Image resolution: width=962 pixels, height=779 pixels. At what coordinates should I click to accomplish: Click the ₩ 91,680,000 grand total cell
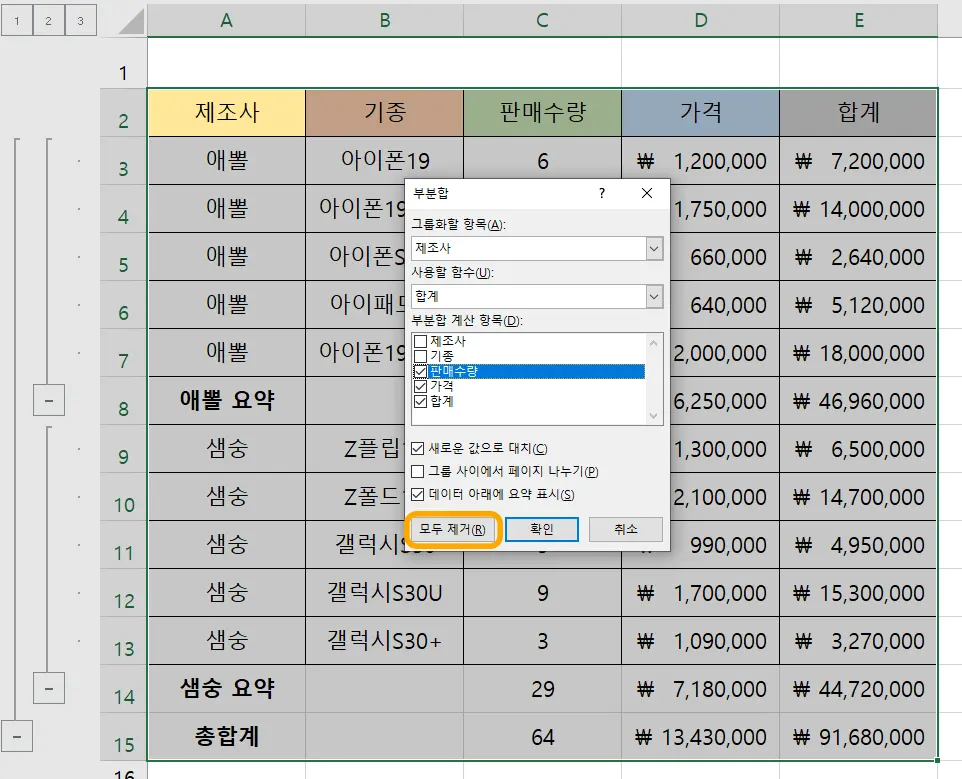[858, 737]
